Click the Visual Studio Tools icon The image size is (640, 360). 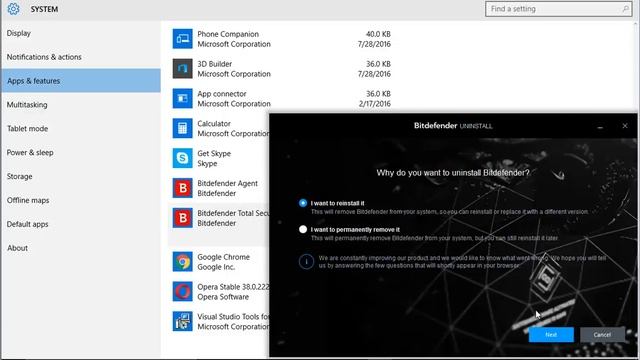click(182, 321)
